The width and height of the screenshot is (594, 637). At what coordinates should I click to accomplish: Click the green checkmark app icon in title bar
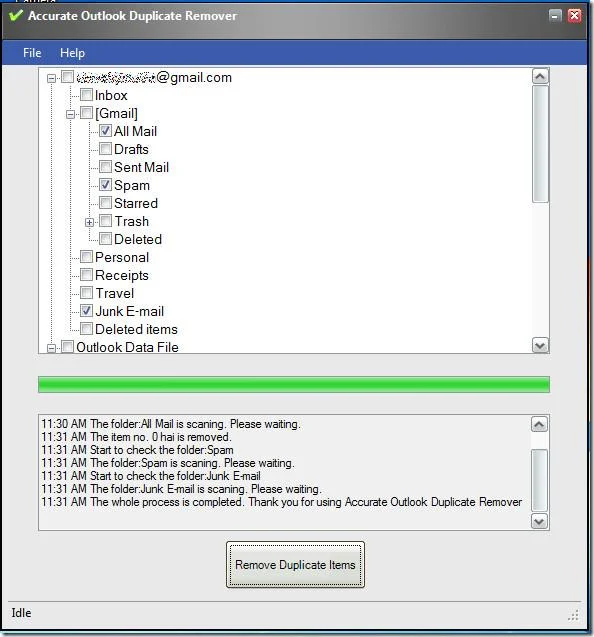tap(16, 16)
